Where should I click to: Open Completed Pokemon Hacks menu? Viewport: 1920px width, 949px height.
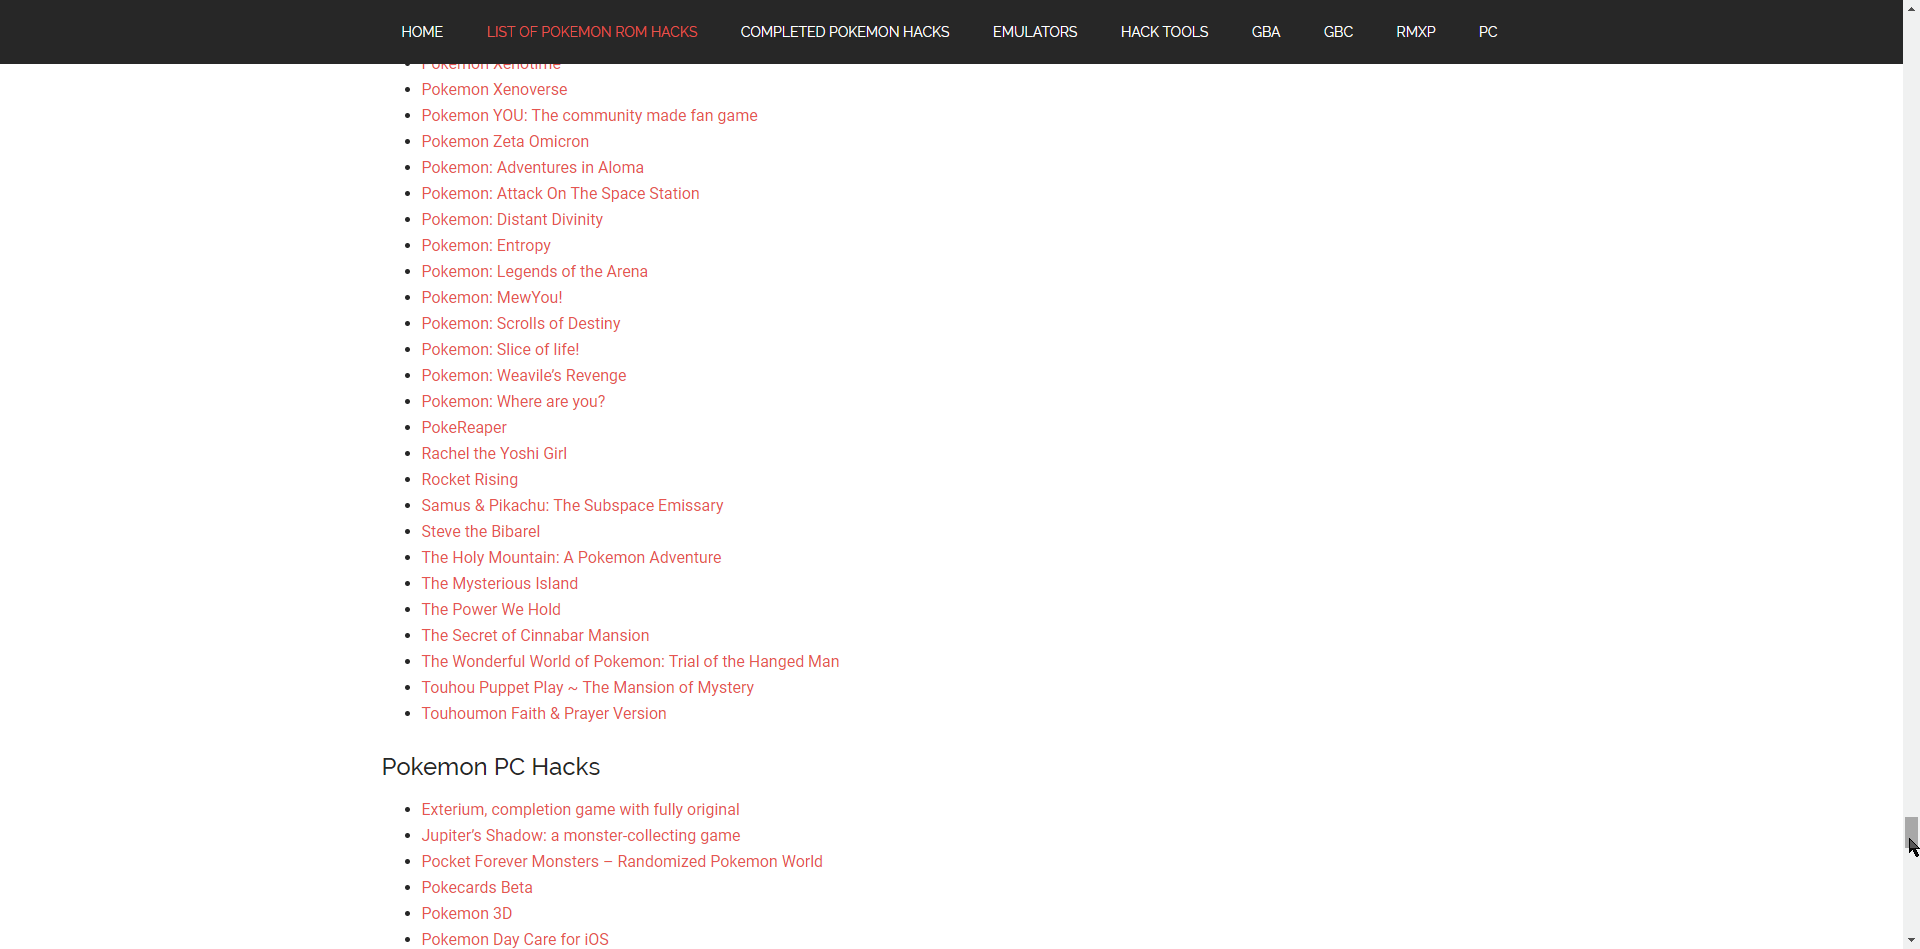(x=844, y=32)
